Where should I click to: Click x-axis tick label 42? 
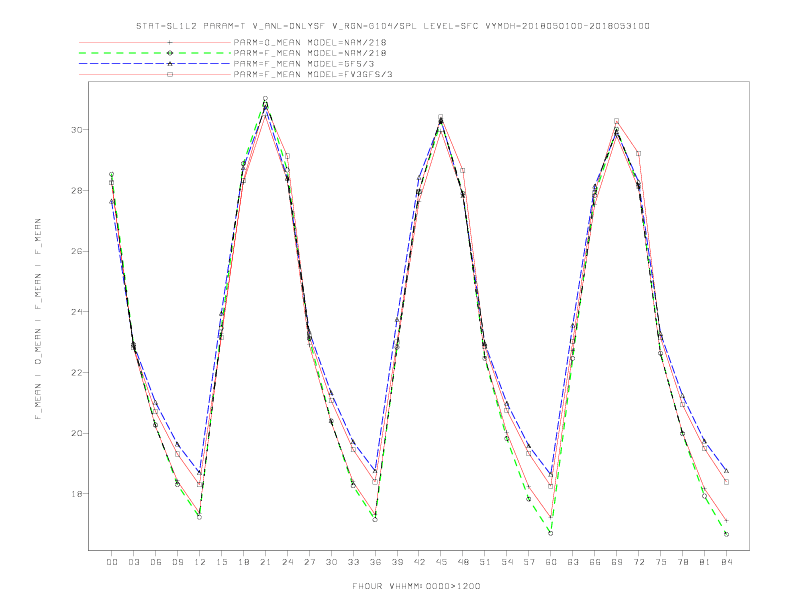[x=419, y=562]
